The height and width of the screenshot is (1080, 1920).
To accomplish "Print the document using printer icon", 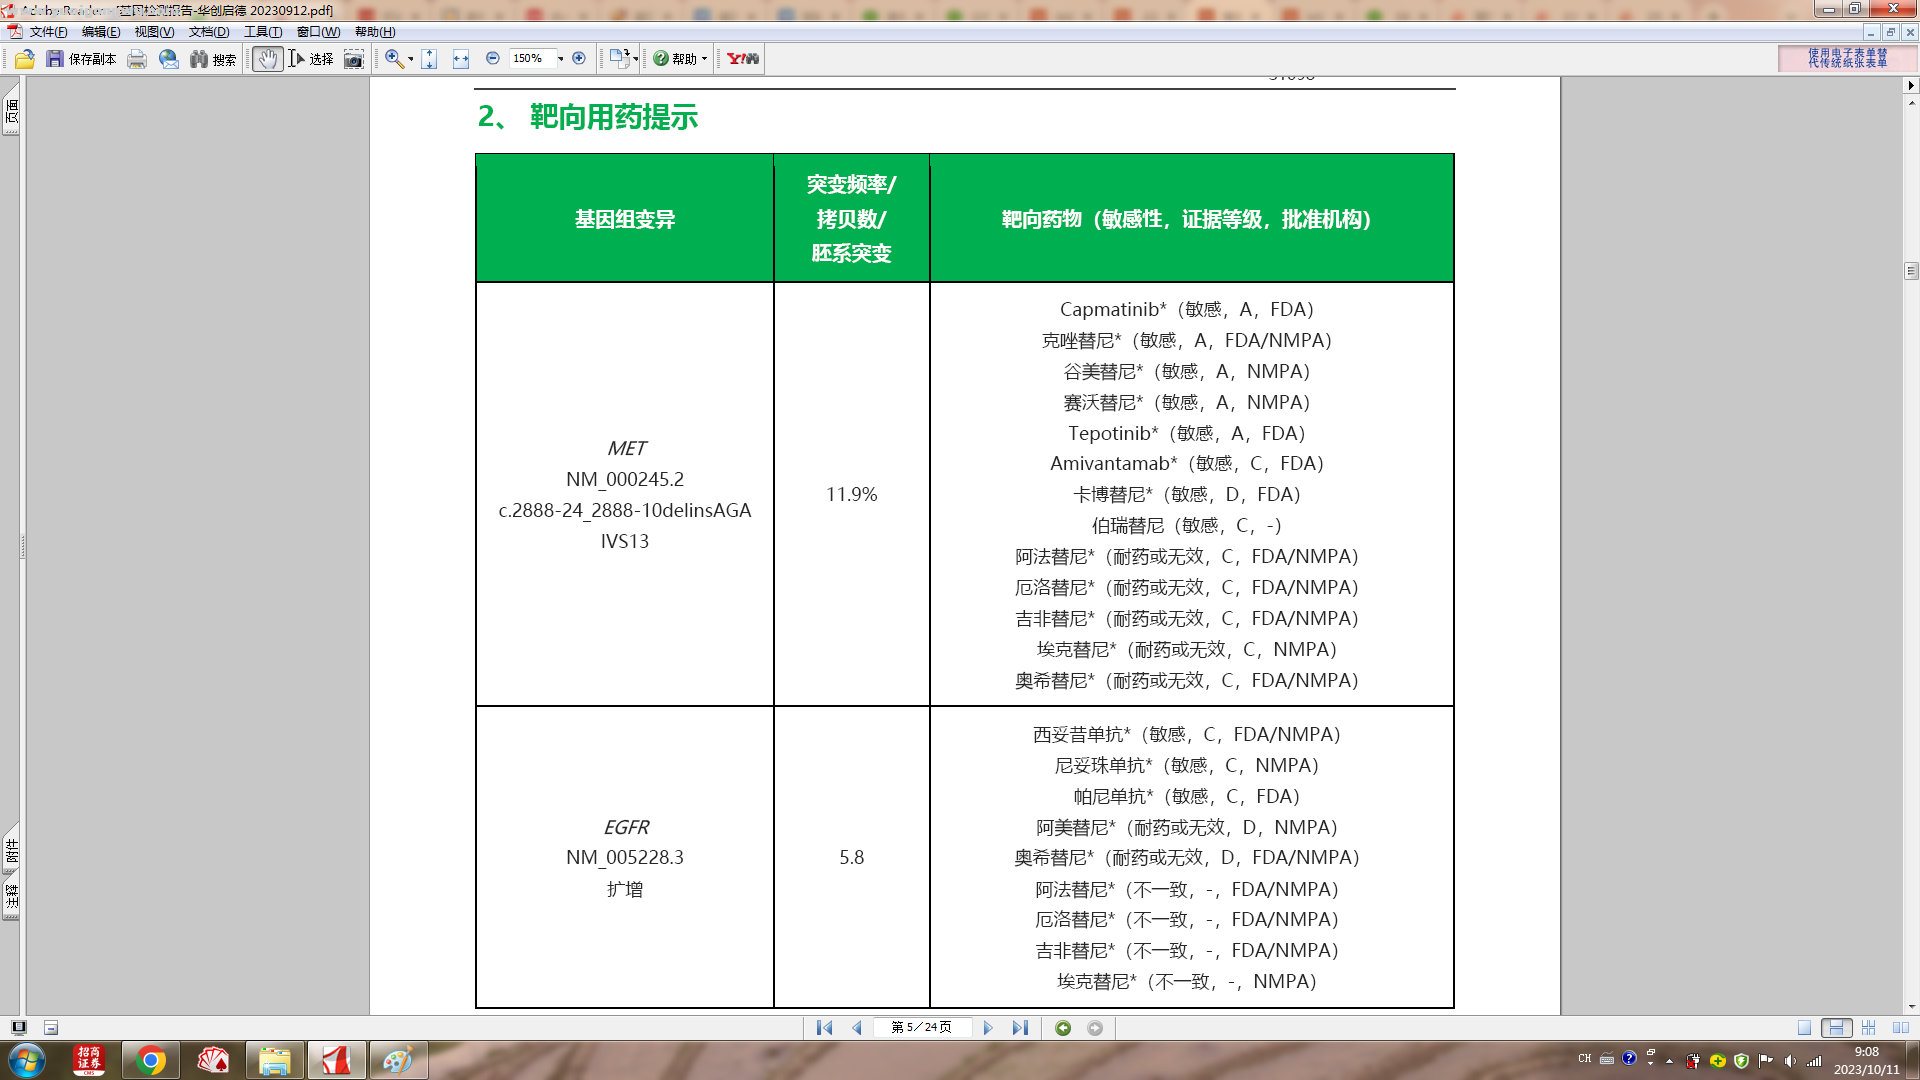I will tap(137, 59).
